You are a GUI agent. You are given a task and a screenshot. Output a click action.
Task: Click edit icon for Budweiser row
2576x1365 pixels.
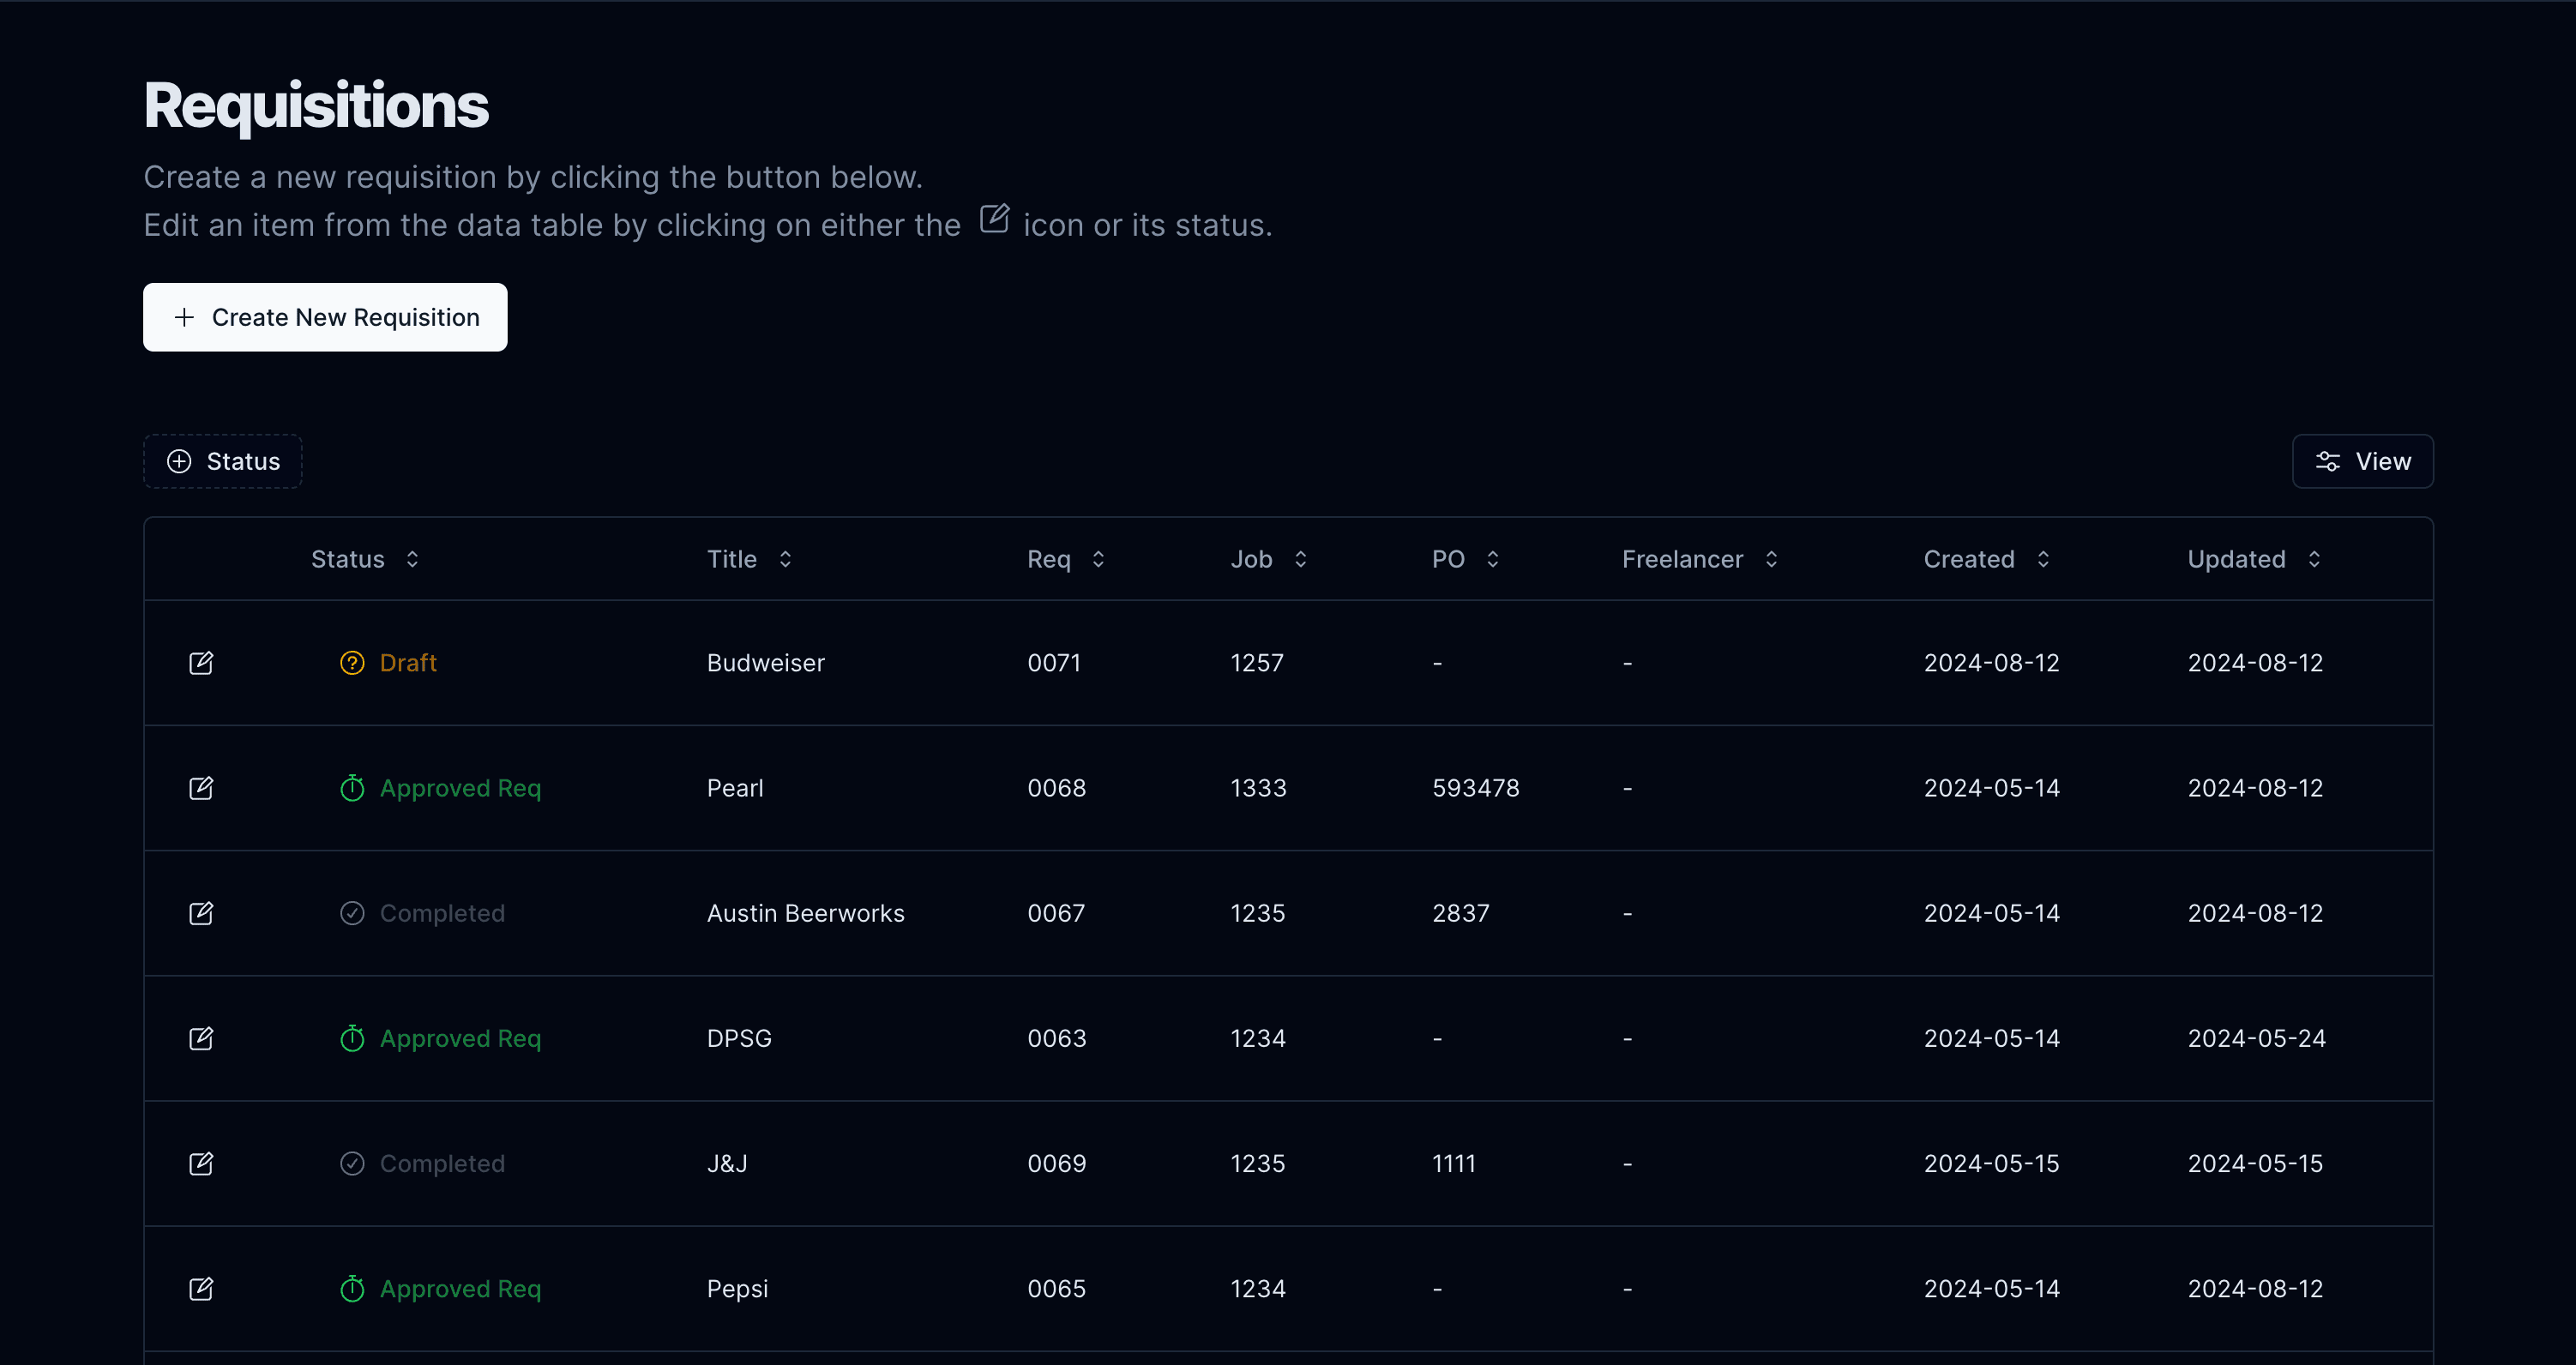tap(201, 663)
